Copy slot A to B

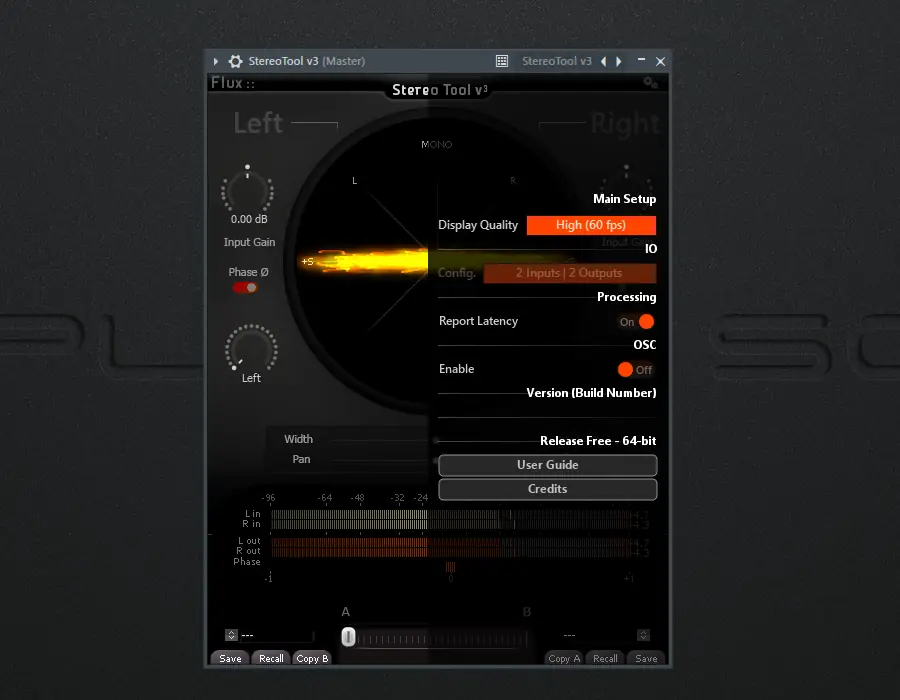(312, 658)
